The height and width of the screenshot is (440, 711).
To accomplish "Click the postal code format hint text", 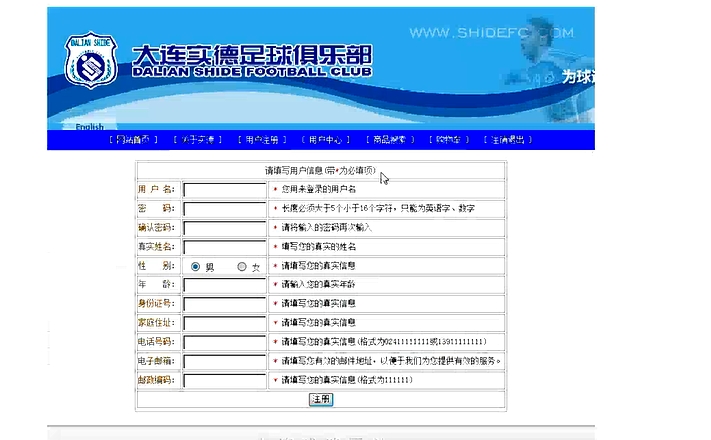I will (347, 380).
